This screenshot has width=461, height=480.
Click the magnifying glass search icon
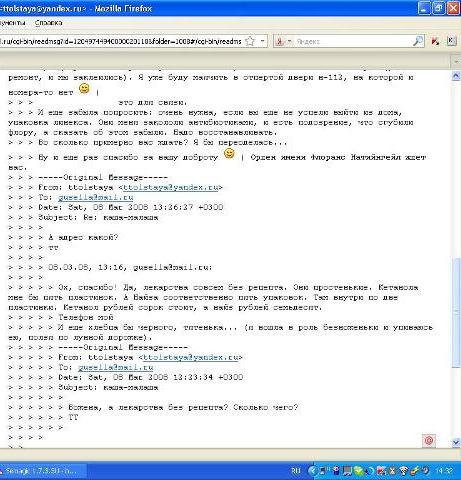pyautogui.click(x=418, y=41)
